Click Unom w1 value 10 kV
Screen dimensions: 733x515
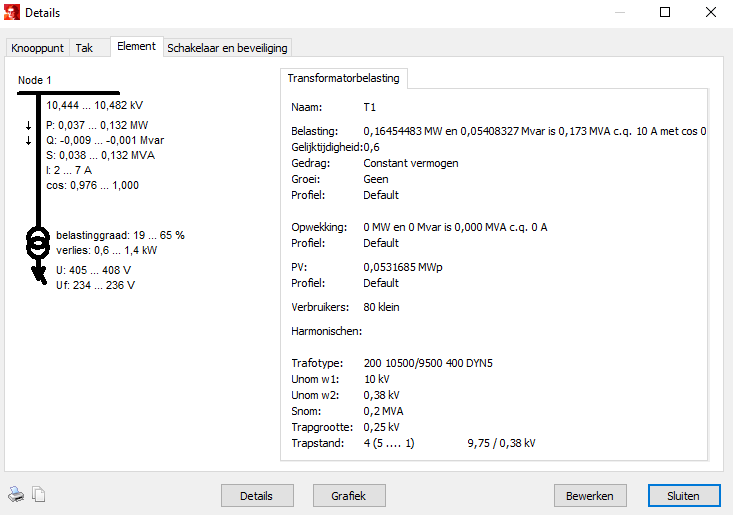click(x=377, y=379)
